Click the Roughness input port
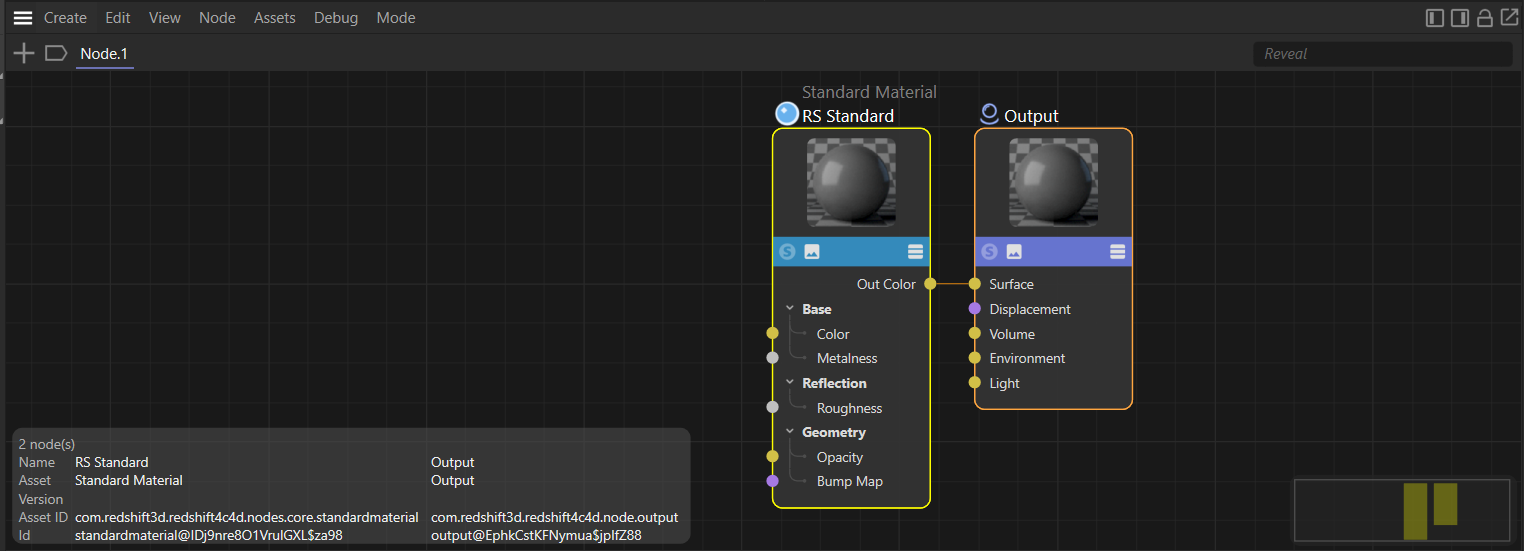Screen dimensions: 1524x551 (772, 407)
